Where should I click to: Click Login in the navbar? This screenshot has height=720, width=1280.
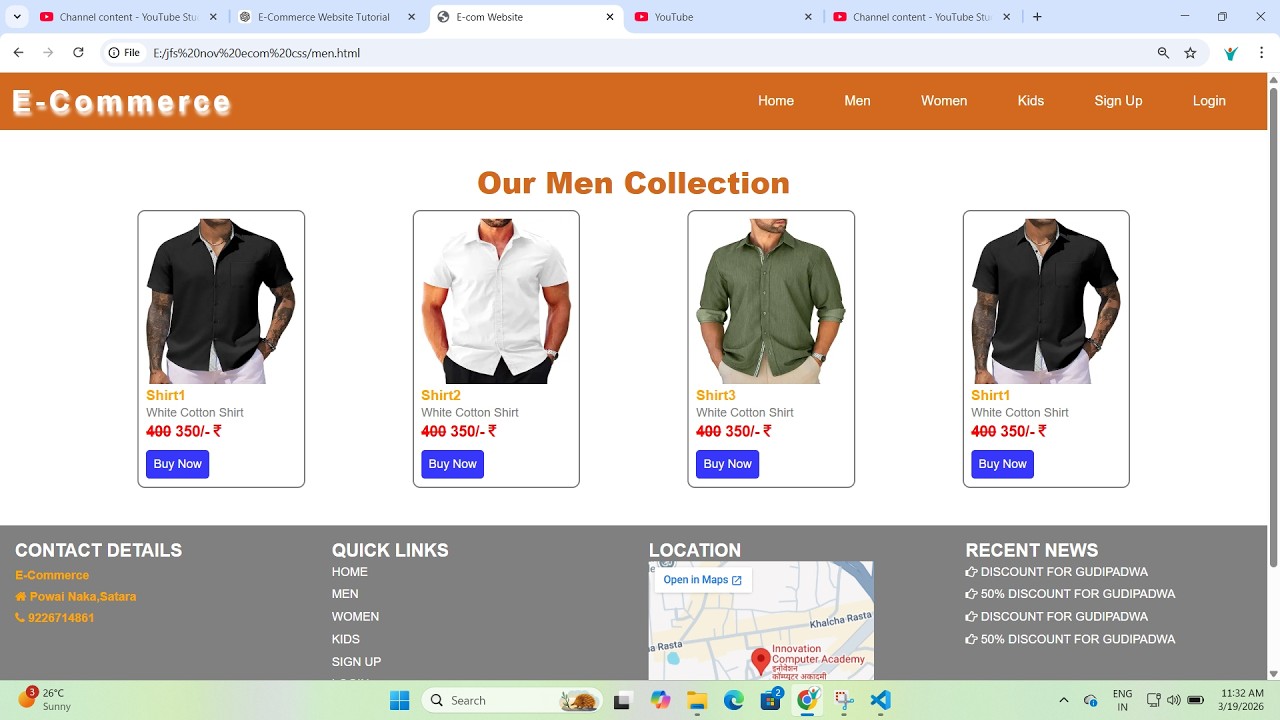tap(1209, 101)
